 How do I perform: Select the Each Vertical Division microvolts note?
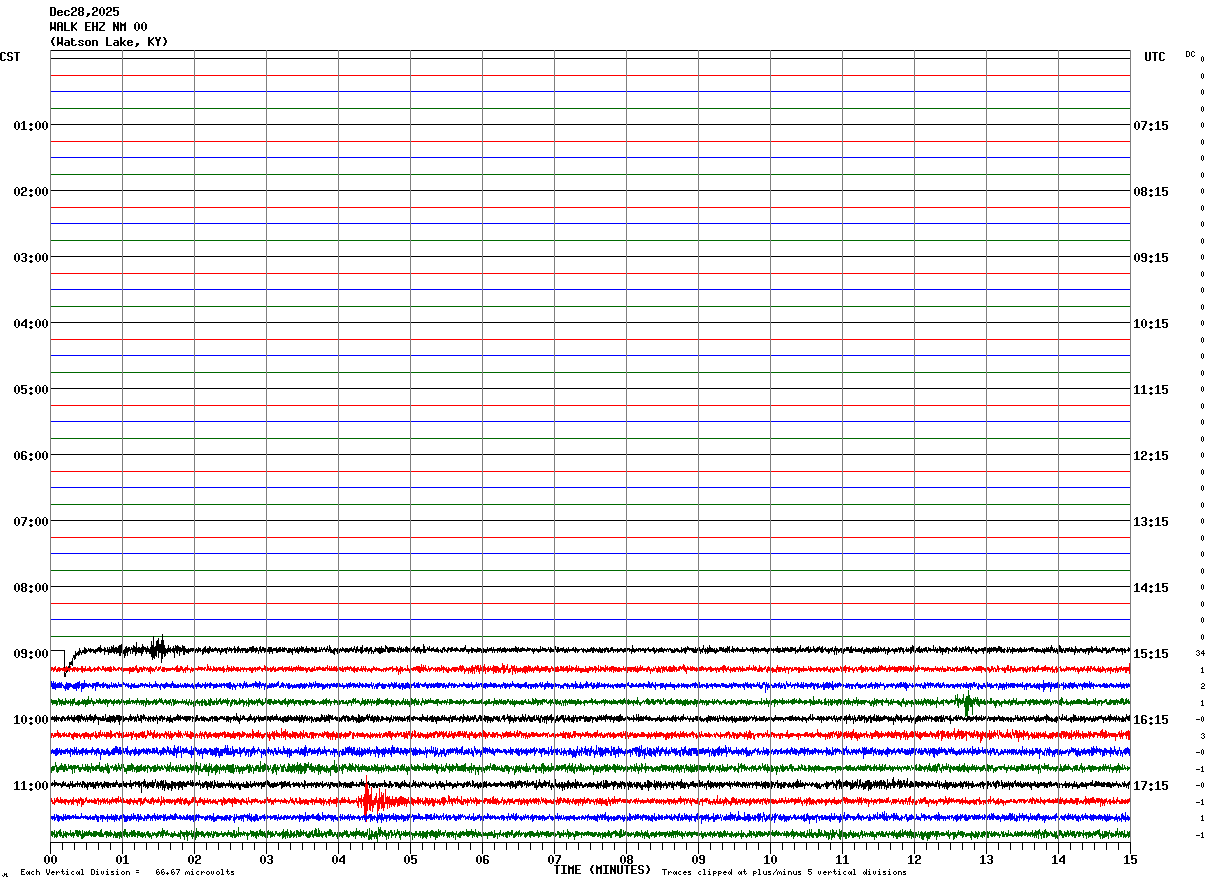[127, 873]
